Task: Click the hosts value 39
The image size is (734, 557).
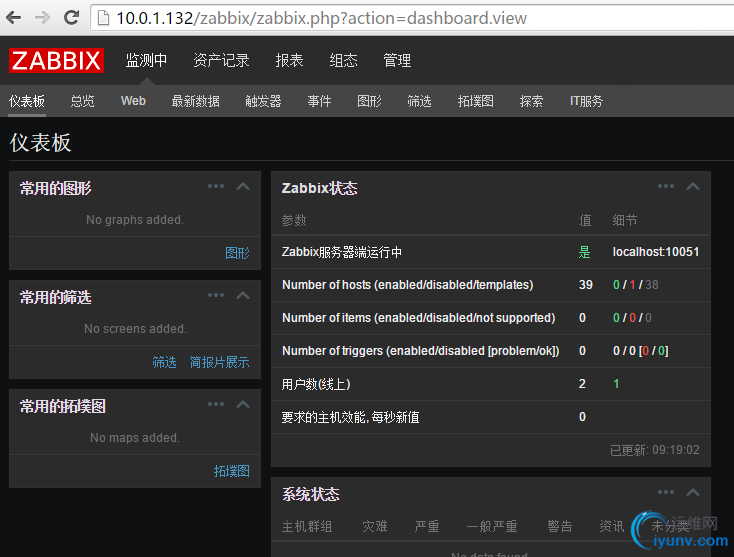Action: coord(586,285)
